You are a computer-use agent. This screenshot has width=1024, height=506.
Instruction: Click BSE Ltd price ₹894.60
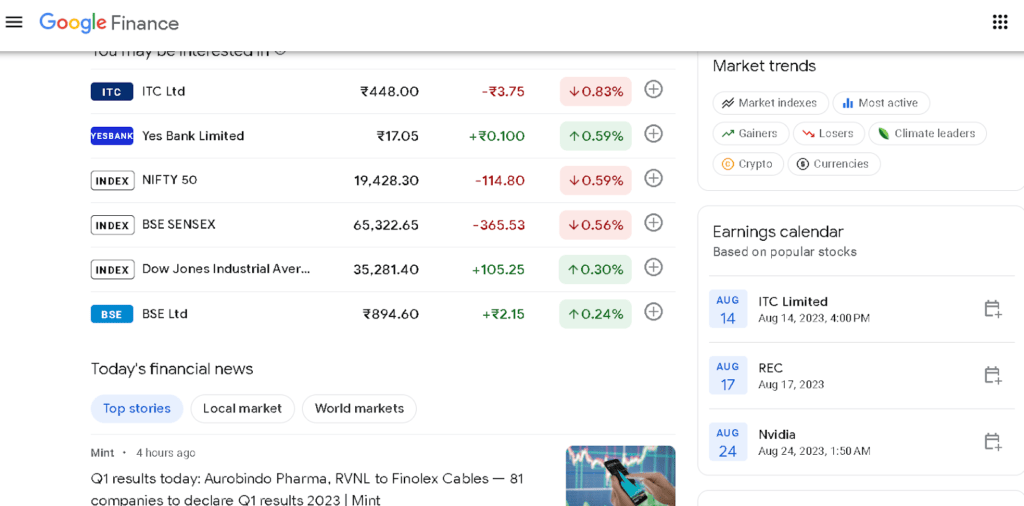pyautogui.click(x=391, y=314)
